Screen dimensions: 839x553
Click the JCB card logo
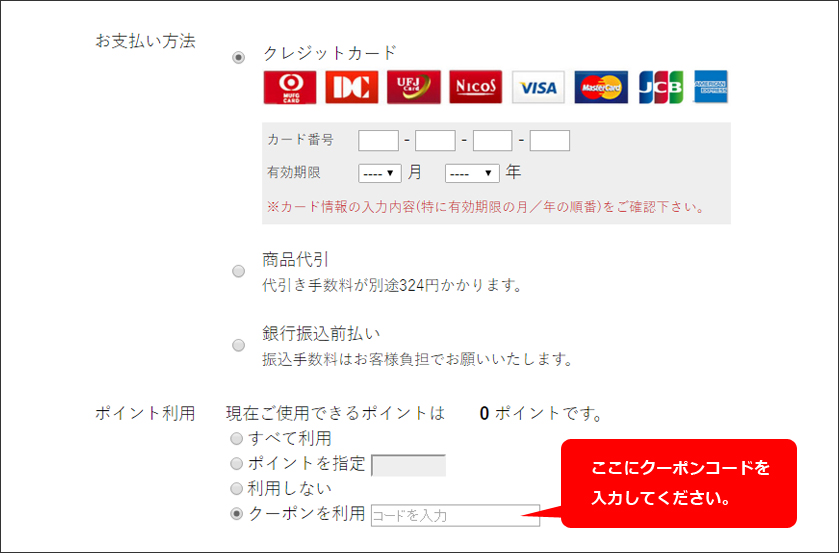(661, 87)
